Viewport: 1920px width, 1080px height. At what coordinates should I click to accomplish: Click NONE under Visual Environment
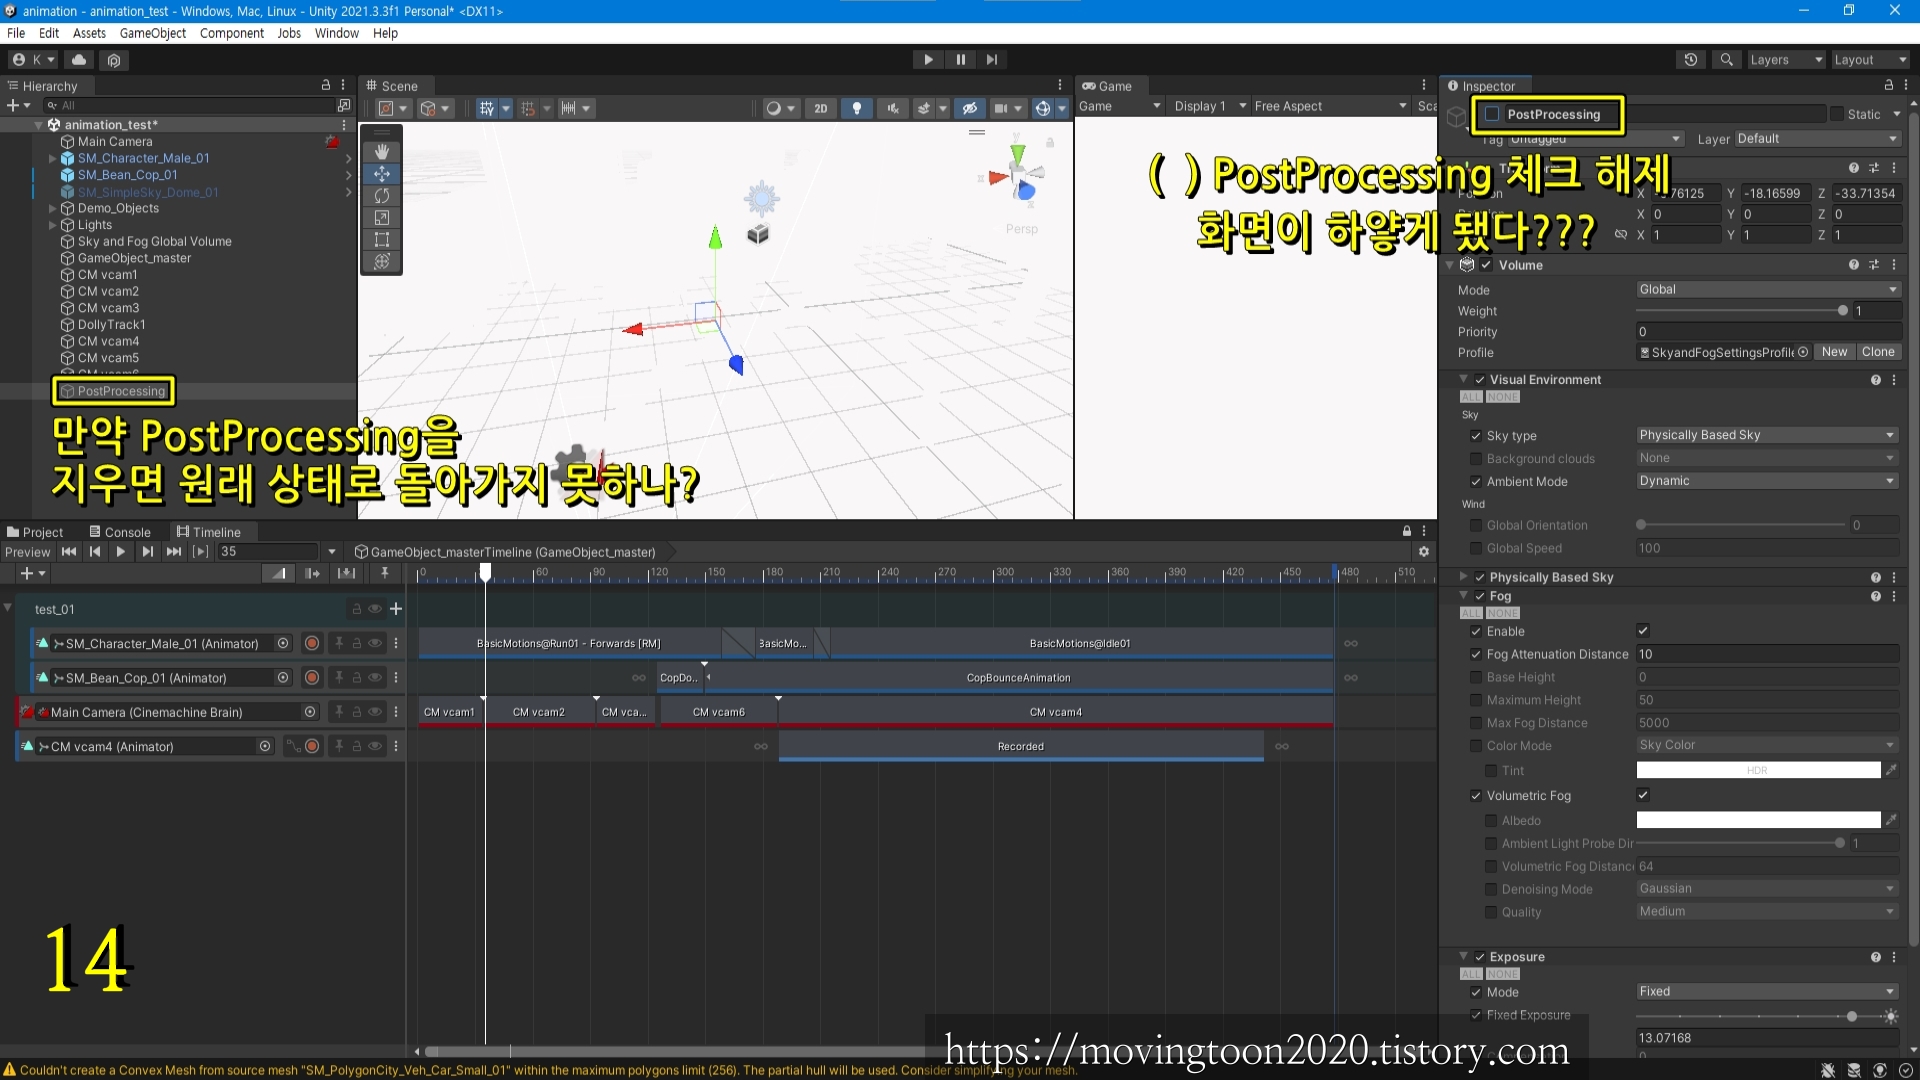pos(1502,397)
